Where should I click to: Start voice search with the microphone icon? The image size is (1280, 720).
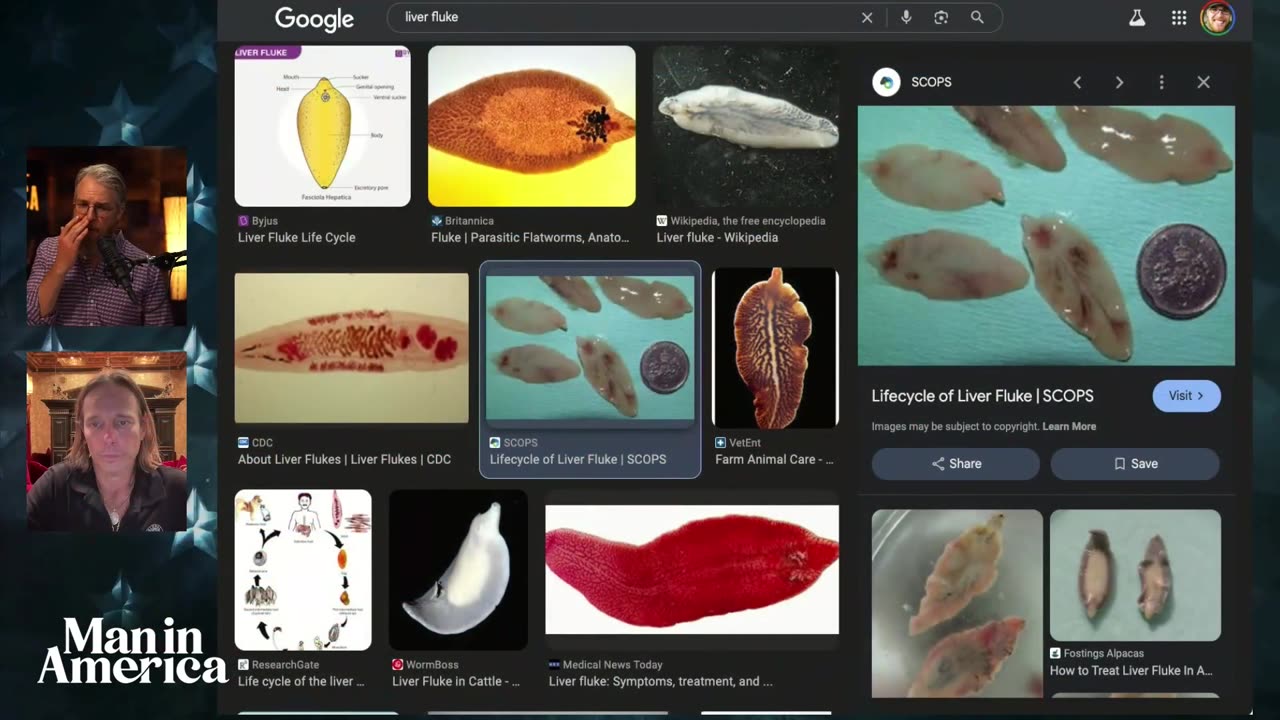(x=906, y=17)
